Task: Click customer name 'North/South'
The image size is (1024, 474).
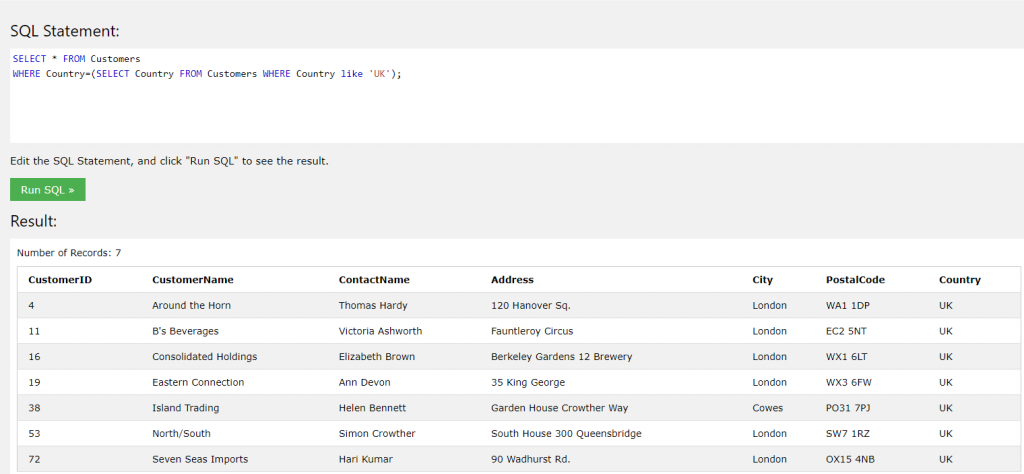Action: (x=182, y=434)
